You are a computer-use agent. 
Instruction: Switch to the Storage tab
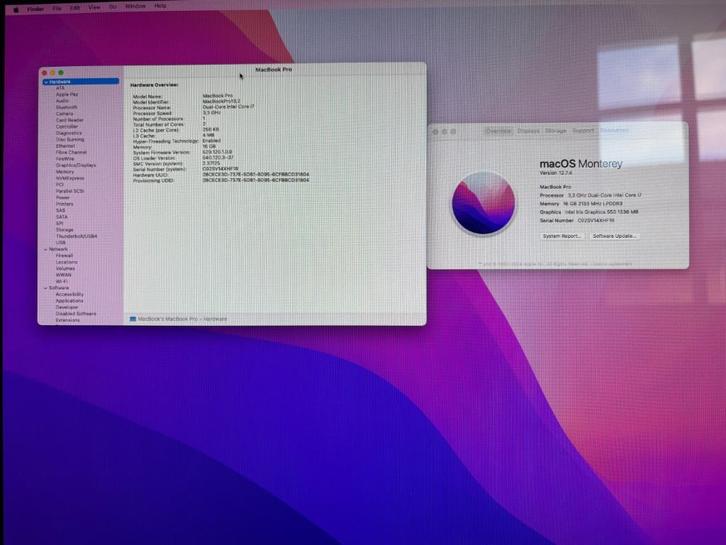coord(556,130)
